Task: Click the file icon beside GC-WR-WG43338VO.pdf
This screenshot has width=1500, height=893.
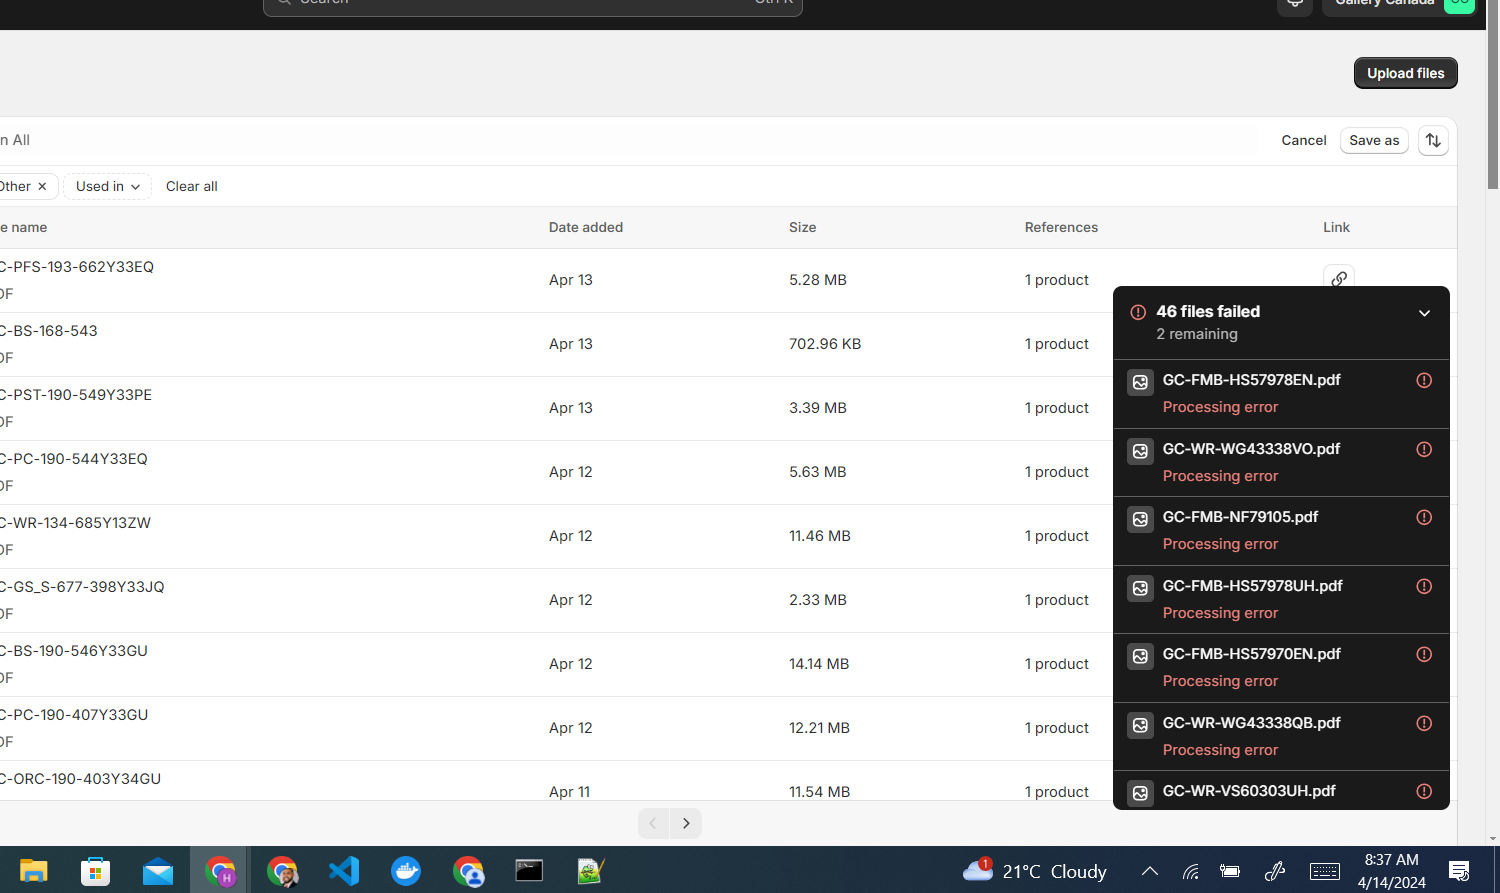Action: click(1140, 451)
